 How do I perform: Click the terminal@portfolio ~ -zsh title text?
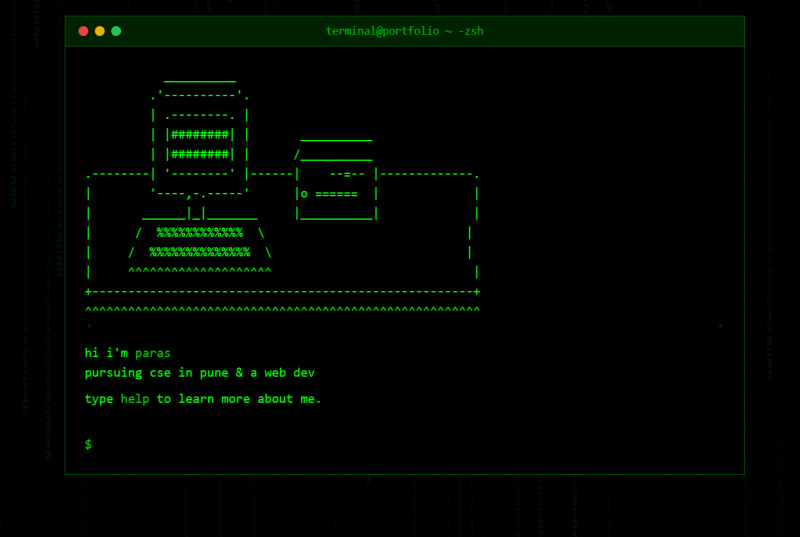404,31
